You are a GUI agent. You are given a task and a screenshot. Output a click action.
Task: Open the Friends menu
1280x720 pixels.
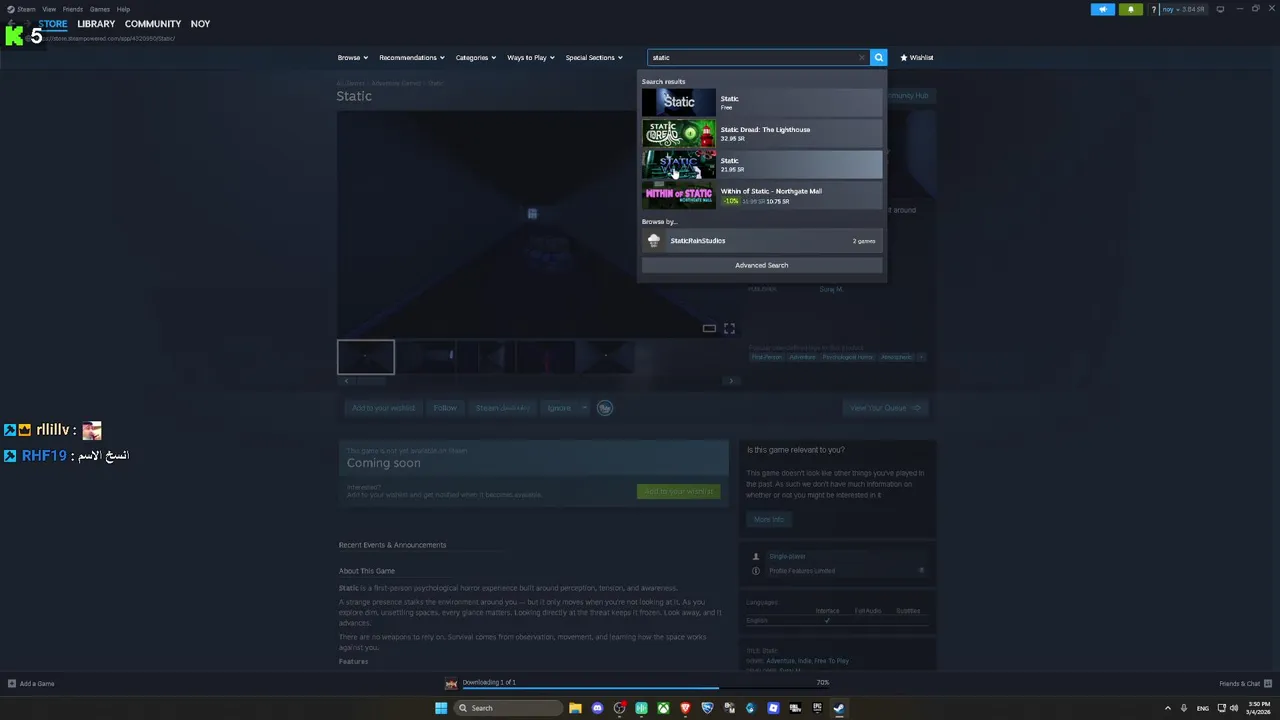73,9
